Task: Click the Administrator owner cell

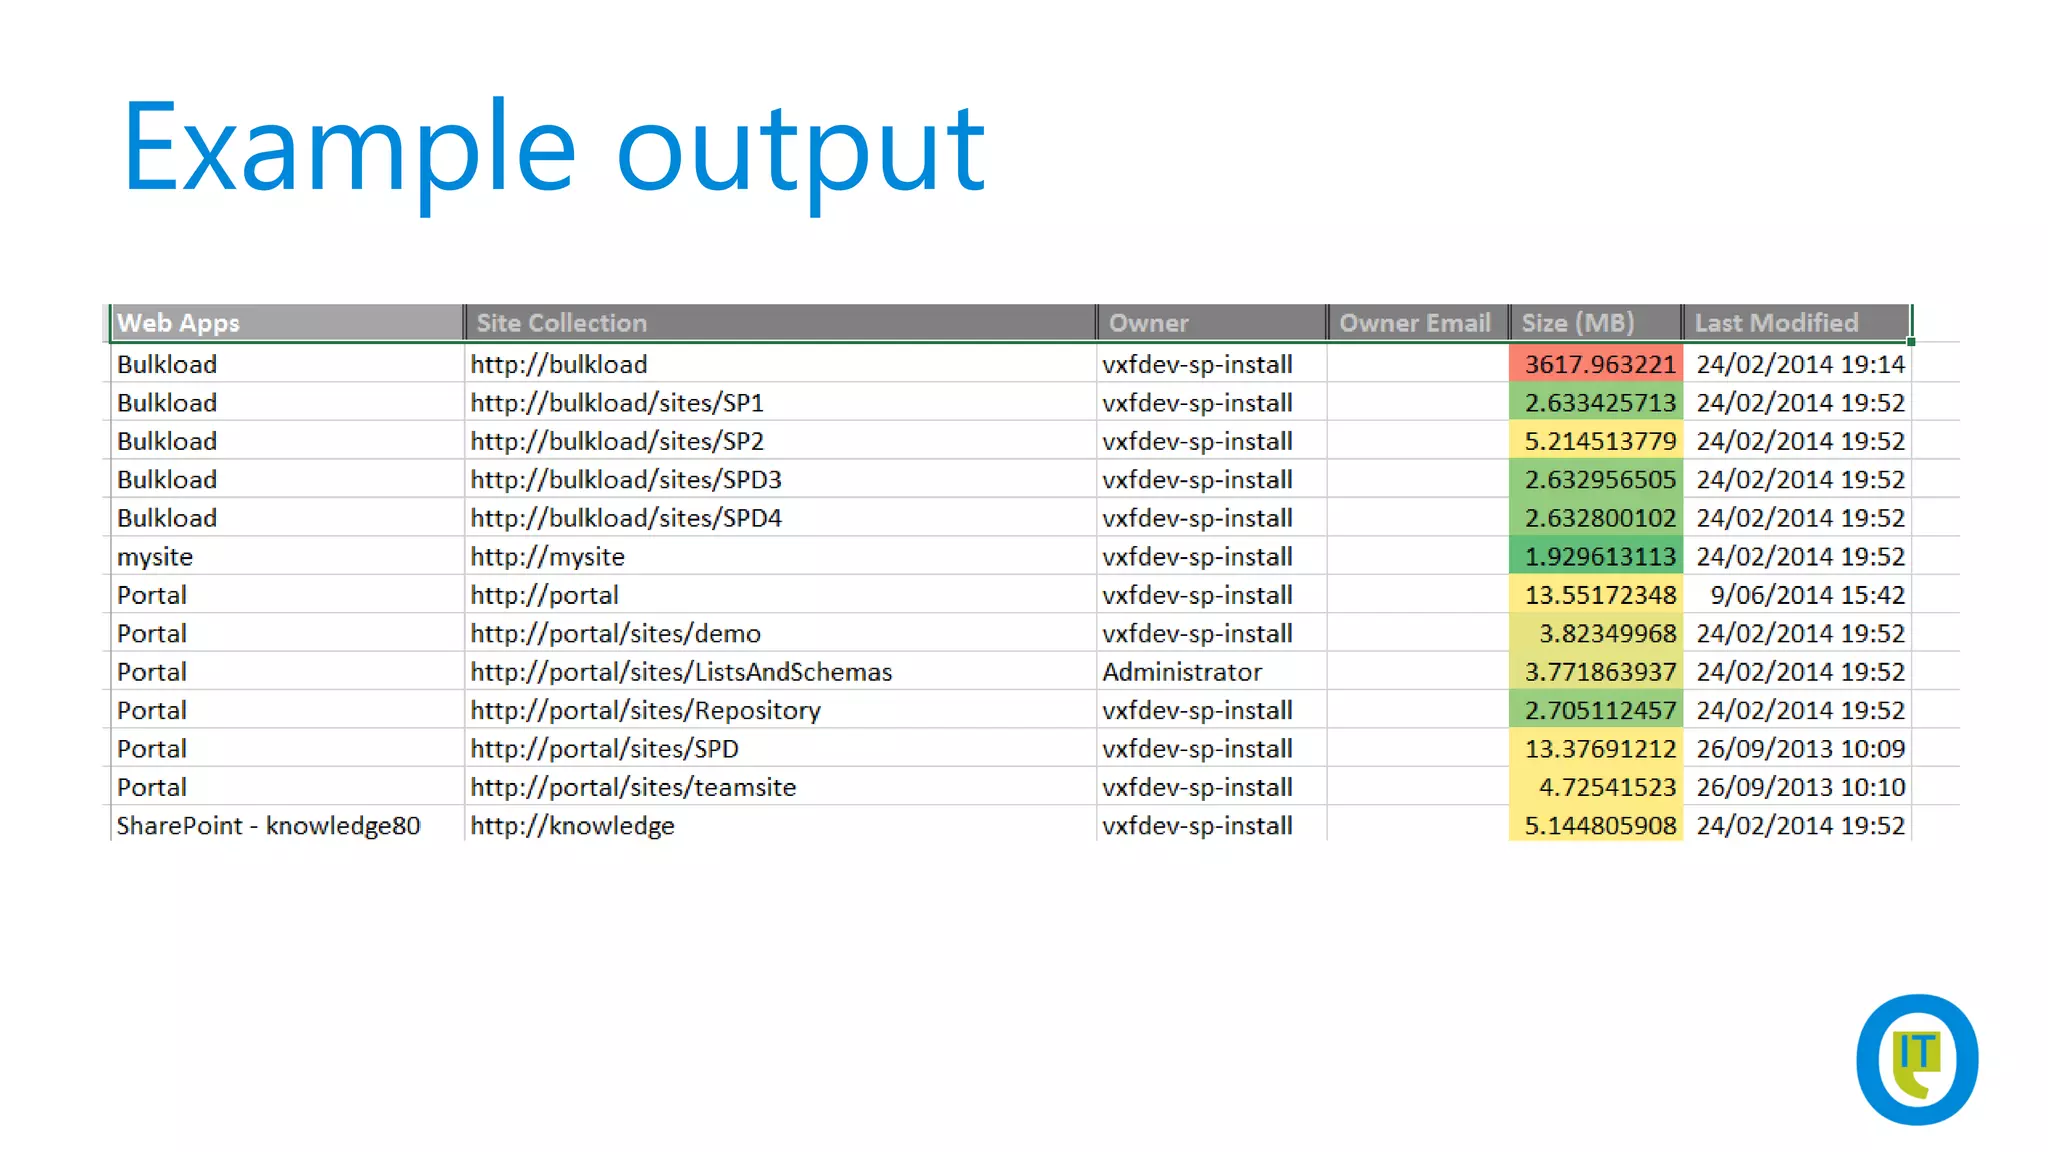Action: click(x=1212, y=672)
